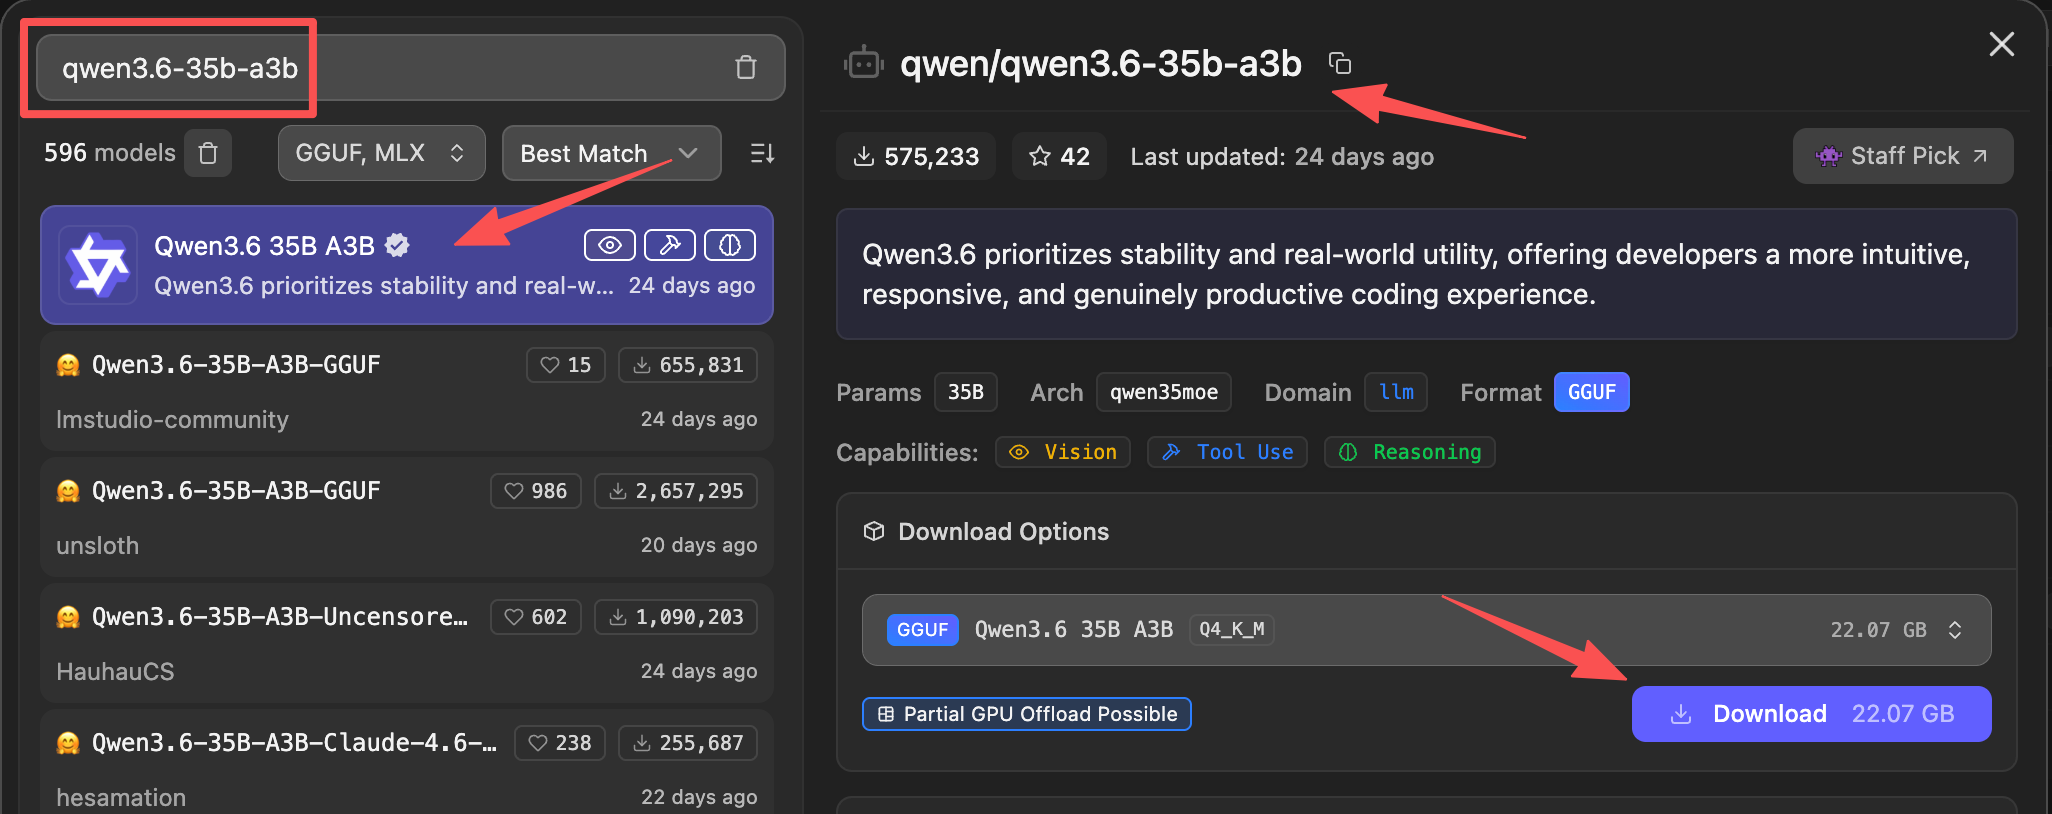Click the vision eye icon on Qwen3.6 35B A3B card
This screenshot has height=814, width=2052.
click(610, 245)
